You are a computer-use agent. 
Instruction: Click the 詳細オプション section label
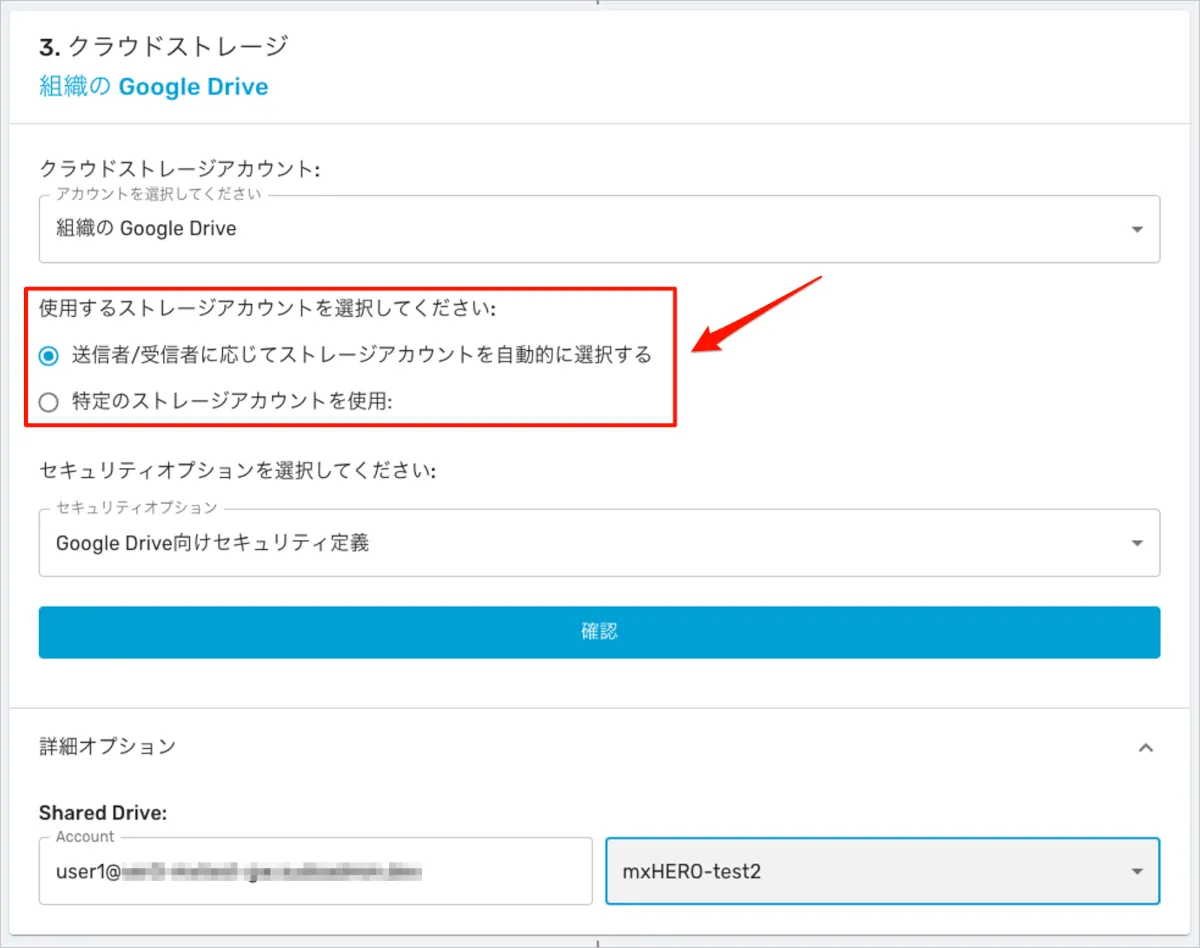coord(107,746)
